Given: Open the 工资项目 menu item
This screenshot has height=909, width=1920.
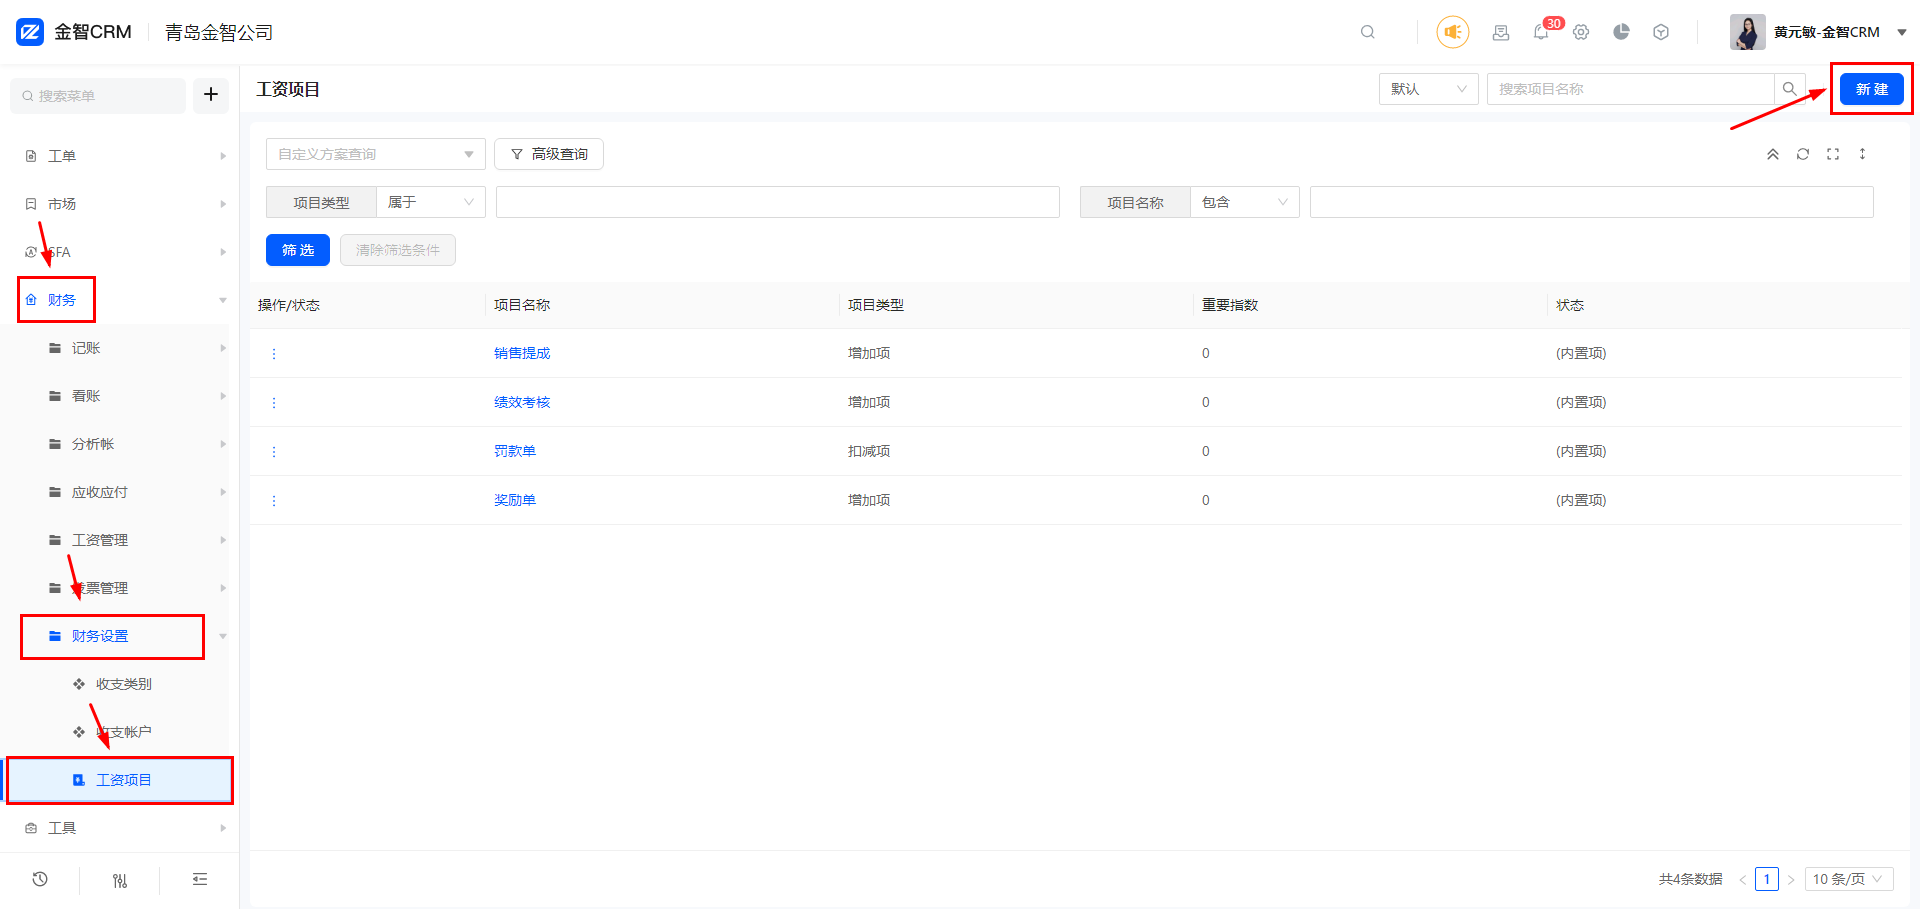Looking at the screenshot, I should pyautogui.click(x=120, y=780).
